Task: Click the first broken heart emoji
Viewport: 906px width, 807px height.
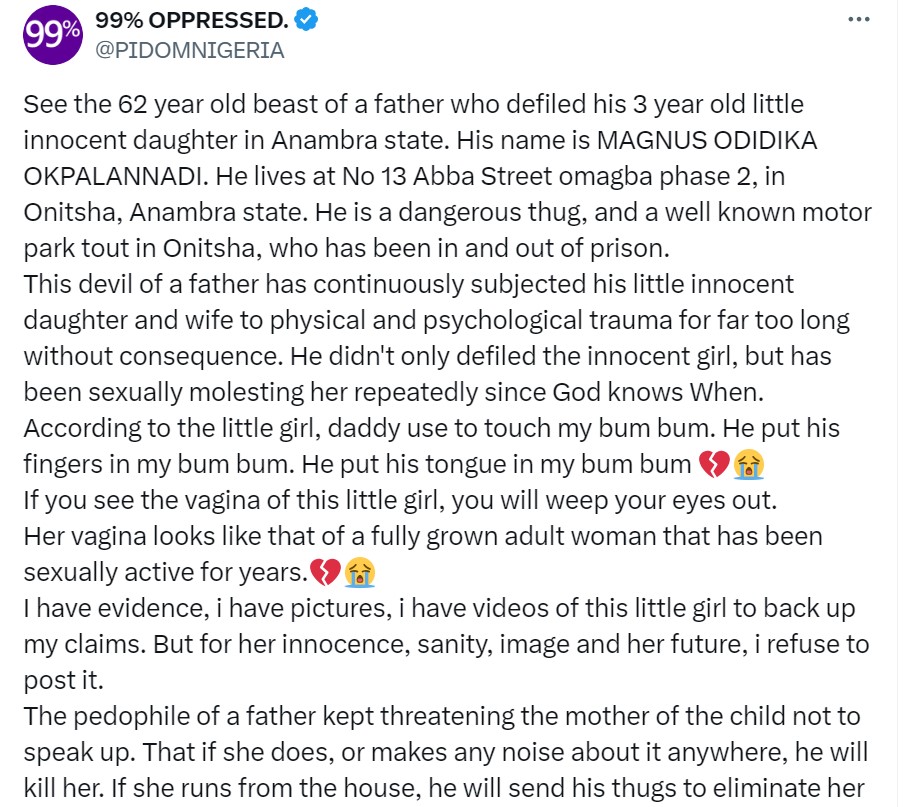Action: pos(709,464)
